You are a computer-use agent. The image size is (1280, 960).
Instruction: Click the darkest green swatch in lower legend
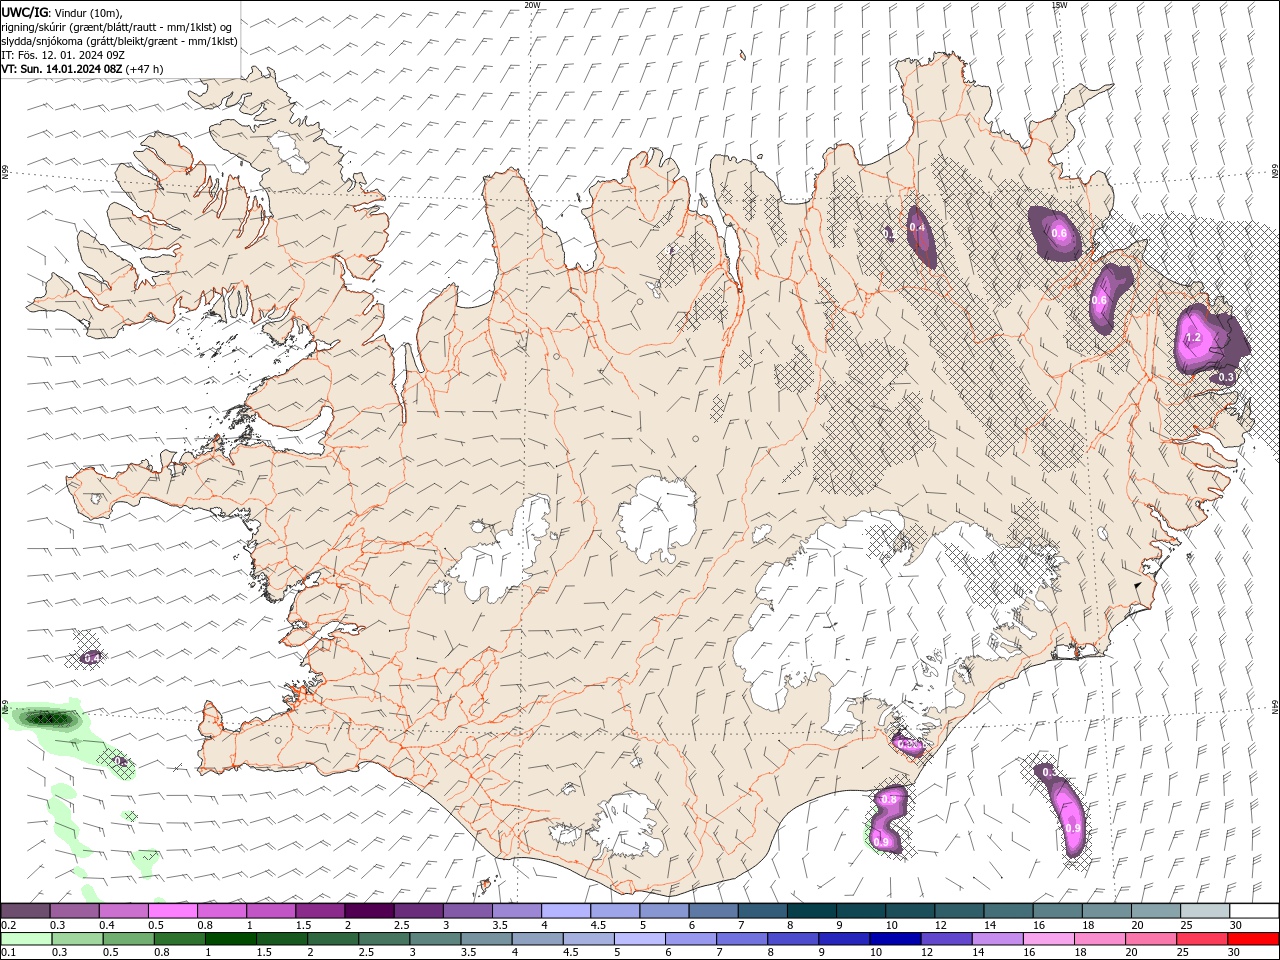(x=230, y=939)
